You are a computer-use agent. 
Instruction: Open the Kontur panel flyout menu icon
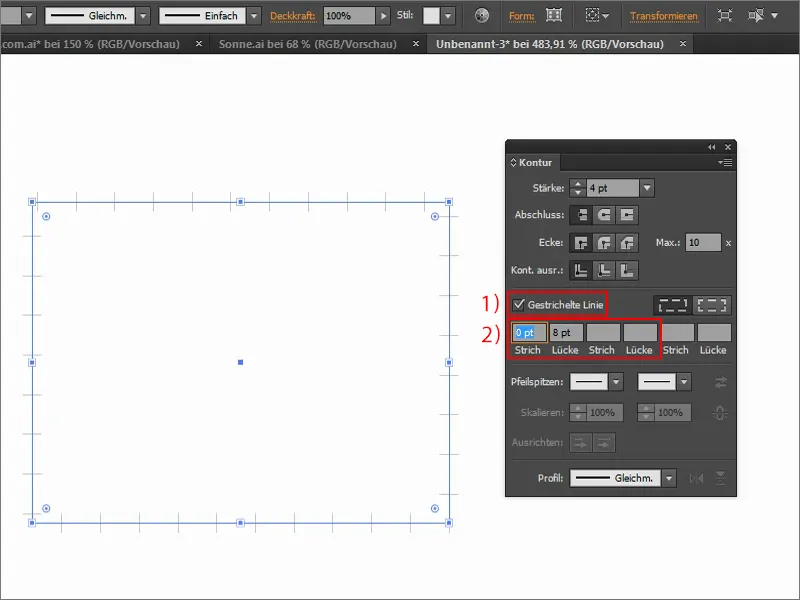725,162
